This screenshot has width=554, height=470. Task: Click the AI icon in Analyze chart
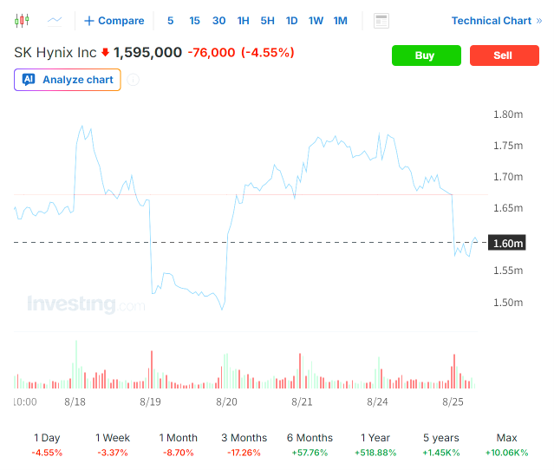tap(29, 80)
